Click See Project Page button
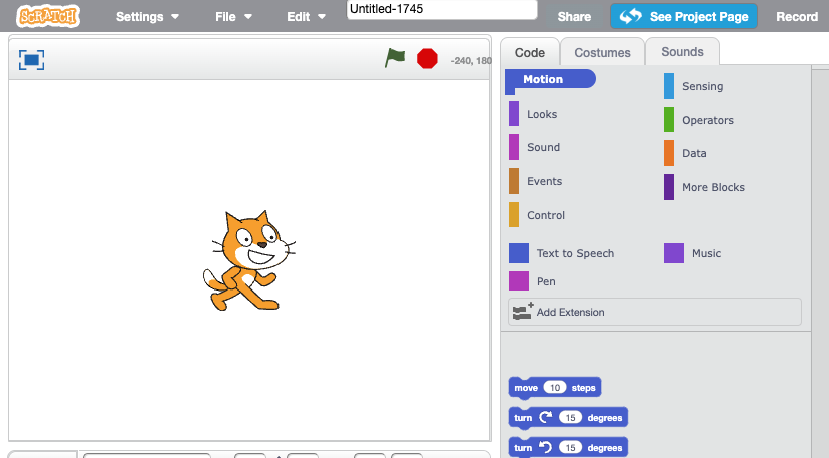Screen dimensions: 829x458 tap(684, 16)
